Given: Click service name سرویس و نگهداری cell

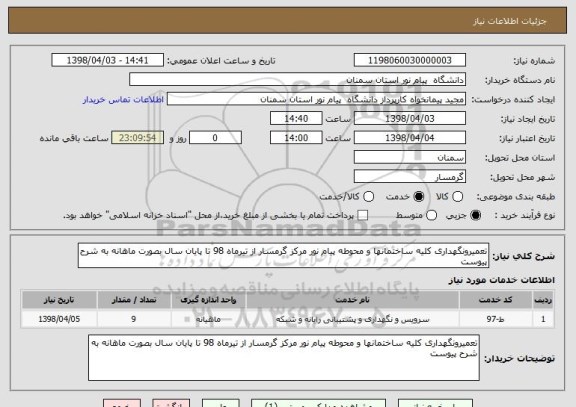Looking at the screenshot, I should tap(352, 319).
